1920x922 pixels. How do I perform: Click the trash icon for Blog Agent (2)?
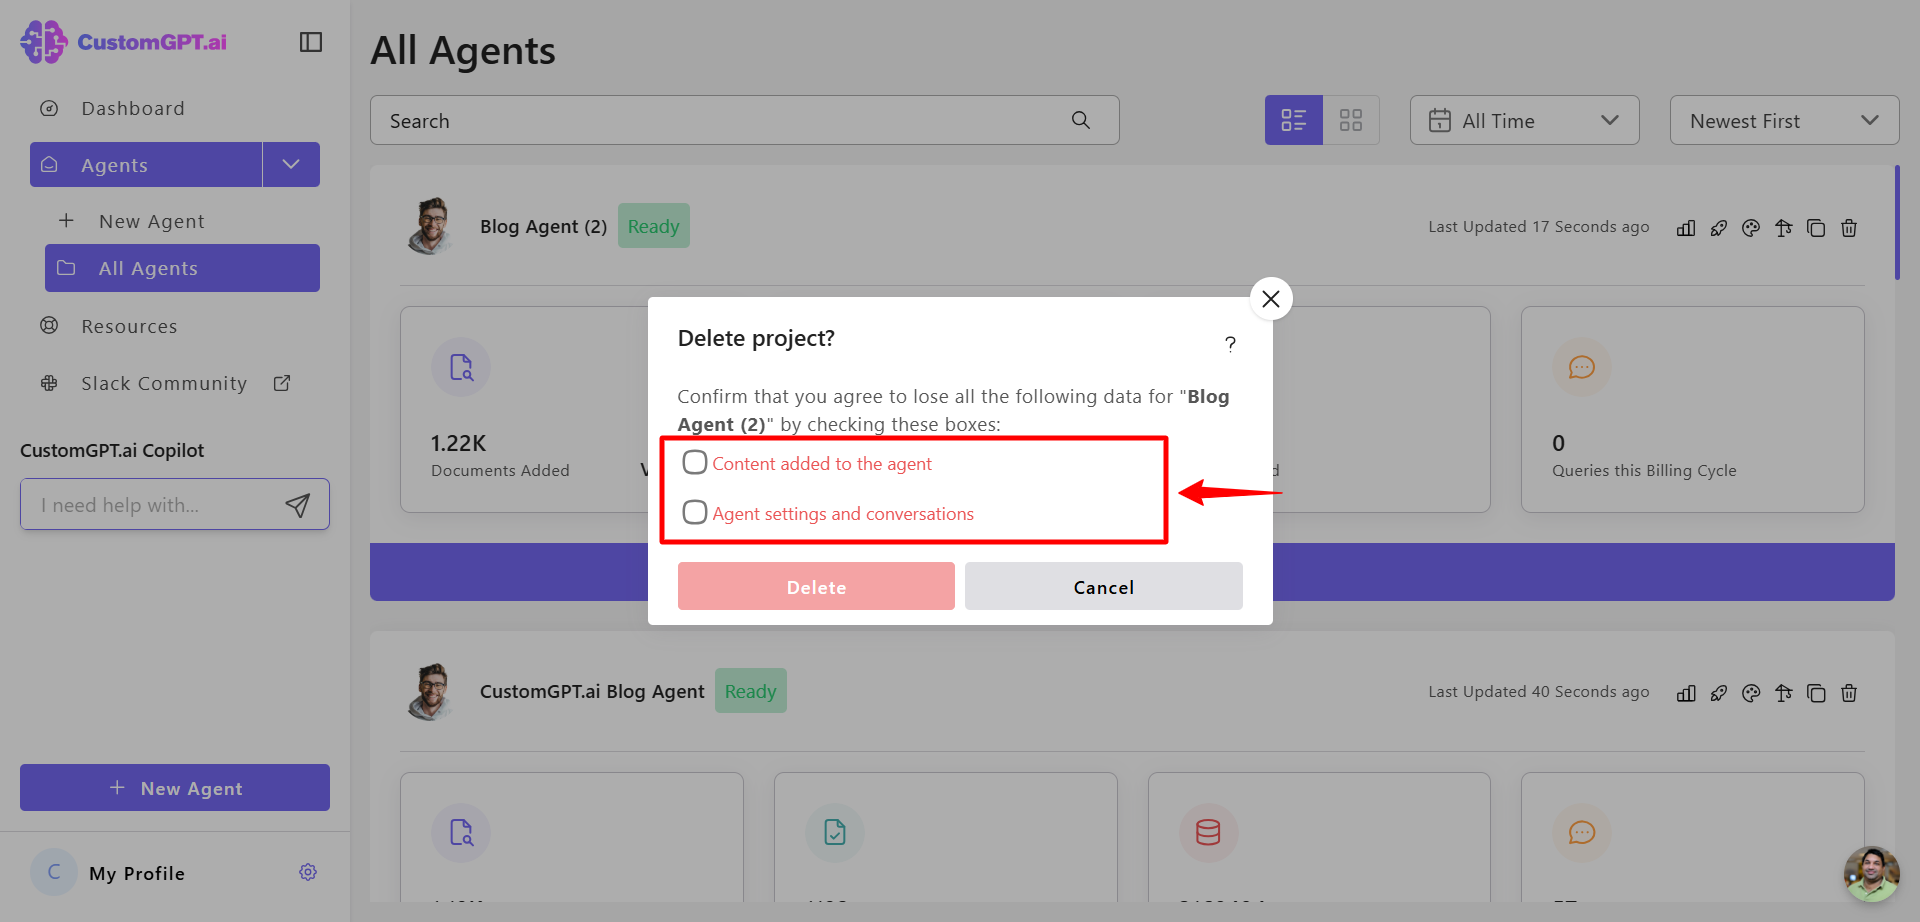[x=1849, y=228]
